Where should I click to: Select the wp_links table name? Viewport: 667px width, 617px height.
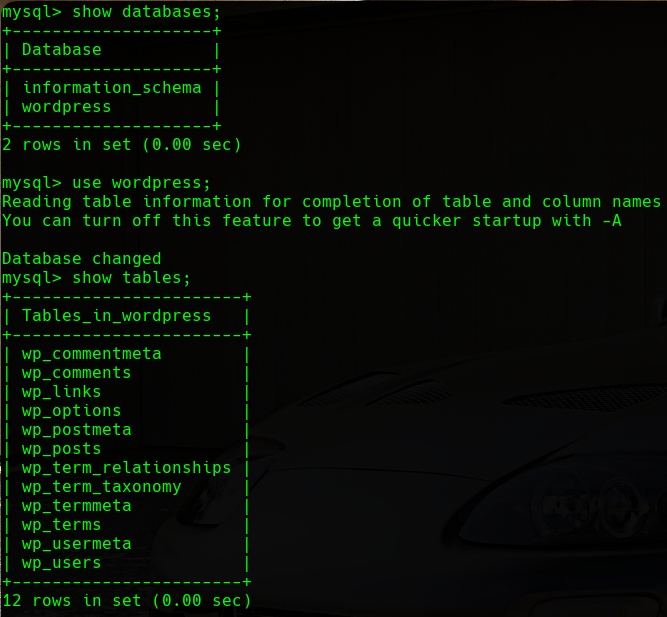[62, 392]
